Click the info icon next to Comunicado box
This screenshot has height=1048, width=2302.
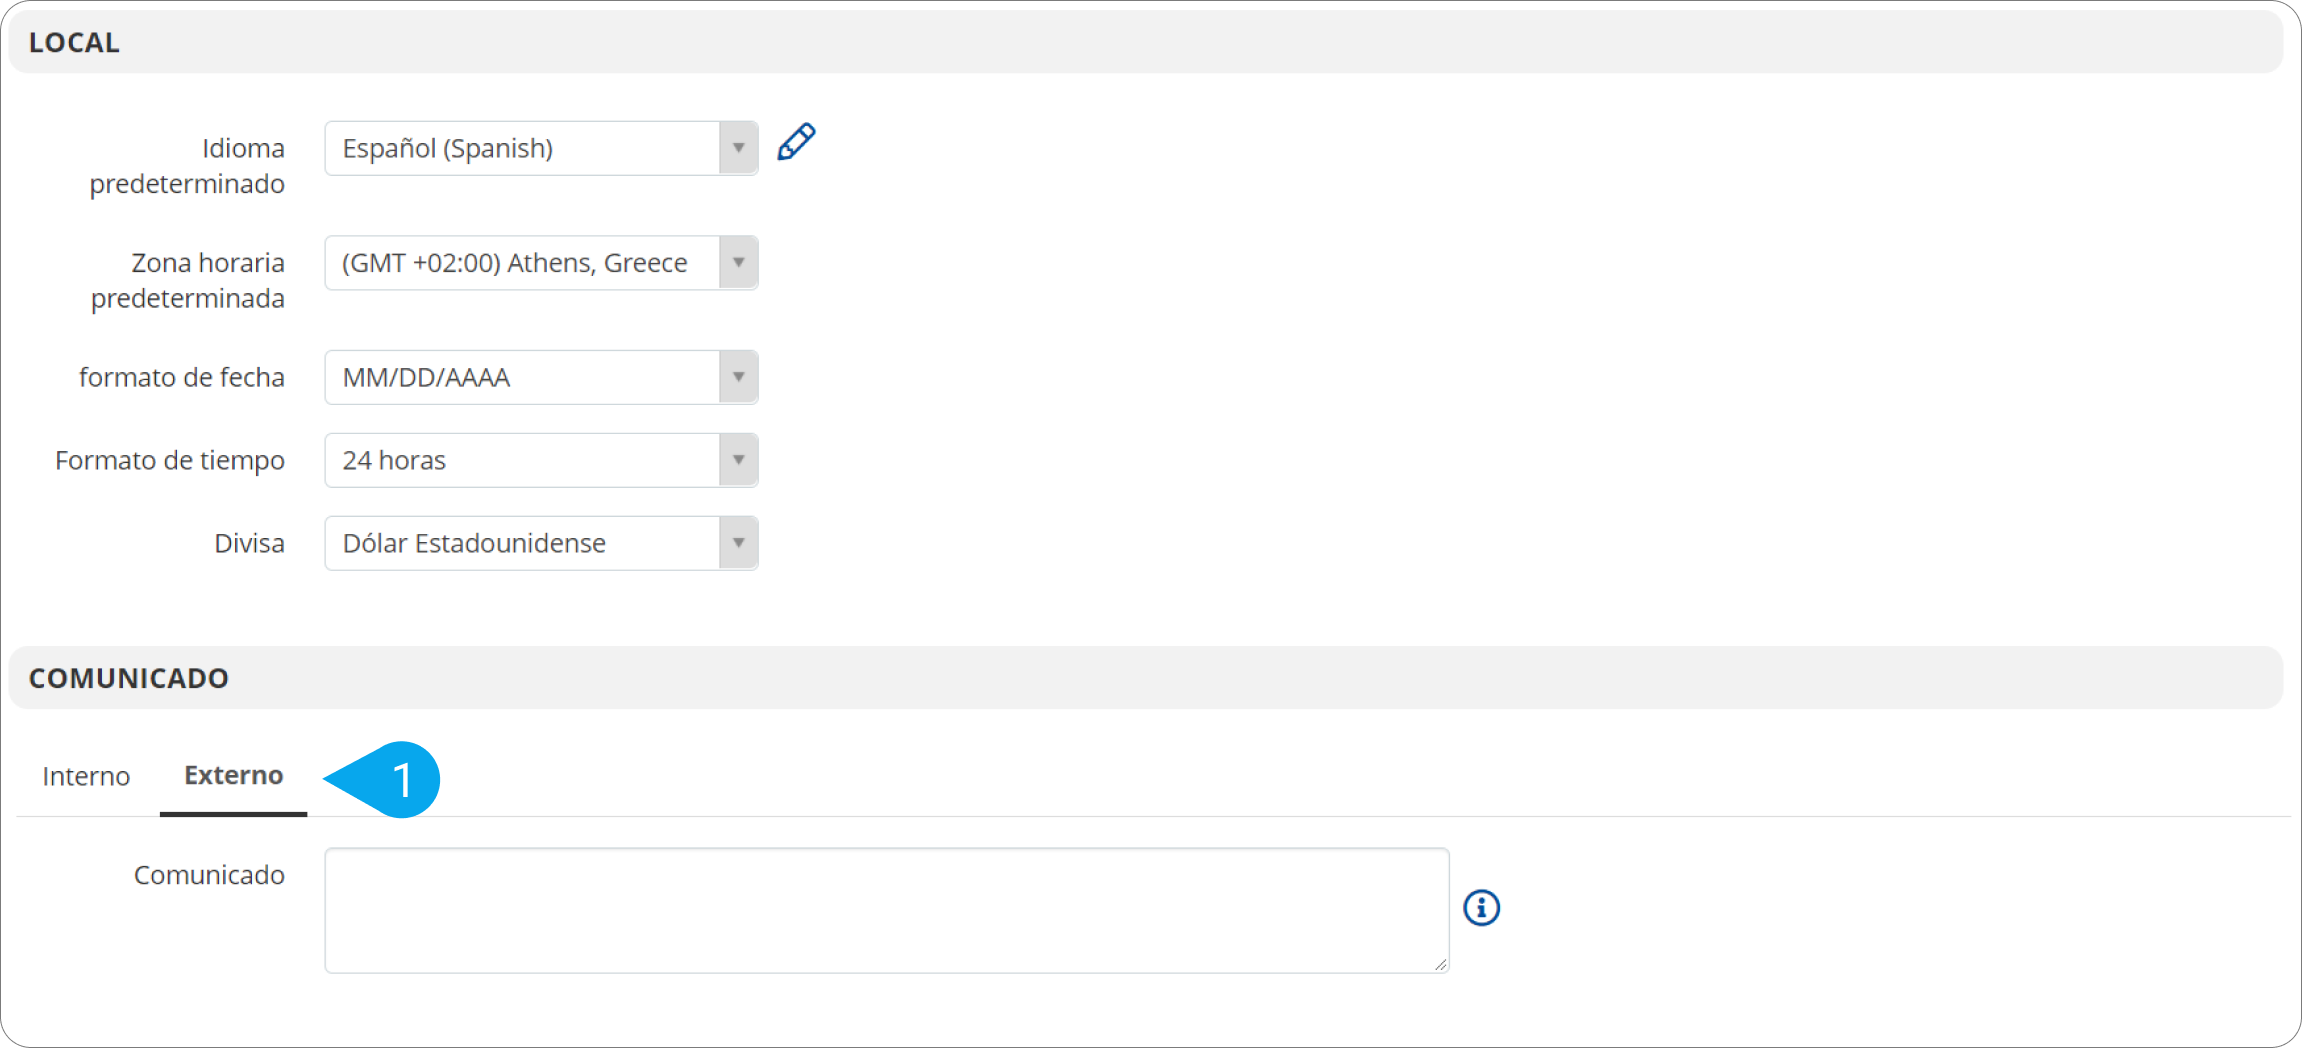click(x=1481, y=908)
